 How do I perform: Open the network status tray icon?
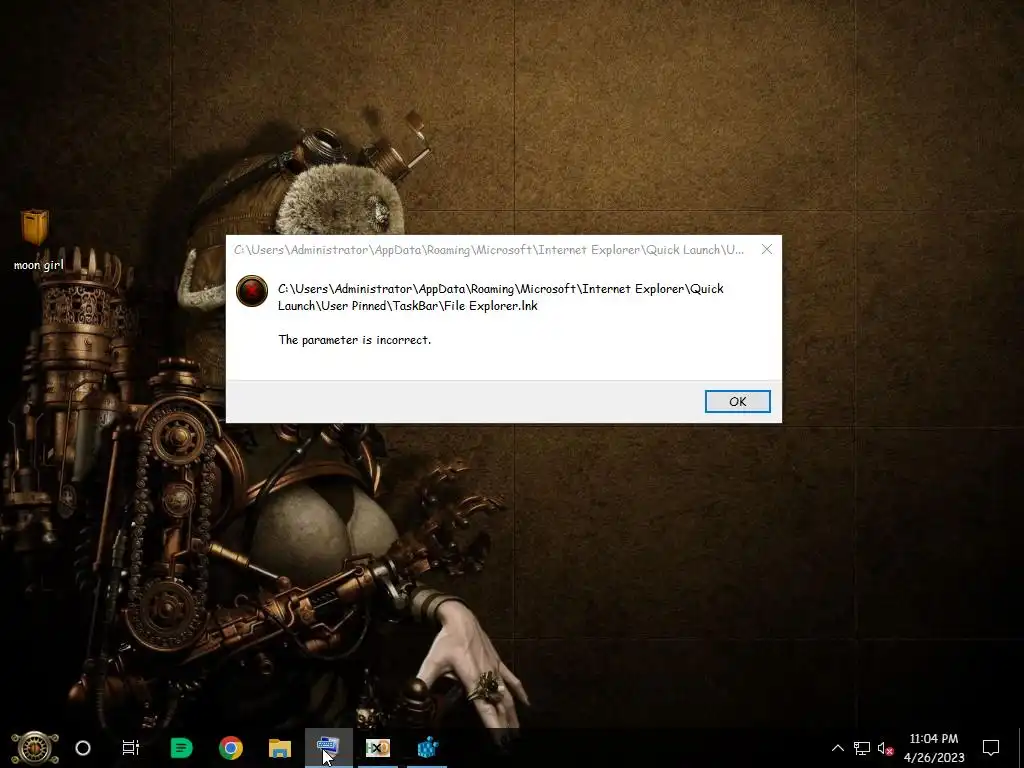click(x=862, y=748)
